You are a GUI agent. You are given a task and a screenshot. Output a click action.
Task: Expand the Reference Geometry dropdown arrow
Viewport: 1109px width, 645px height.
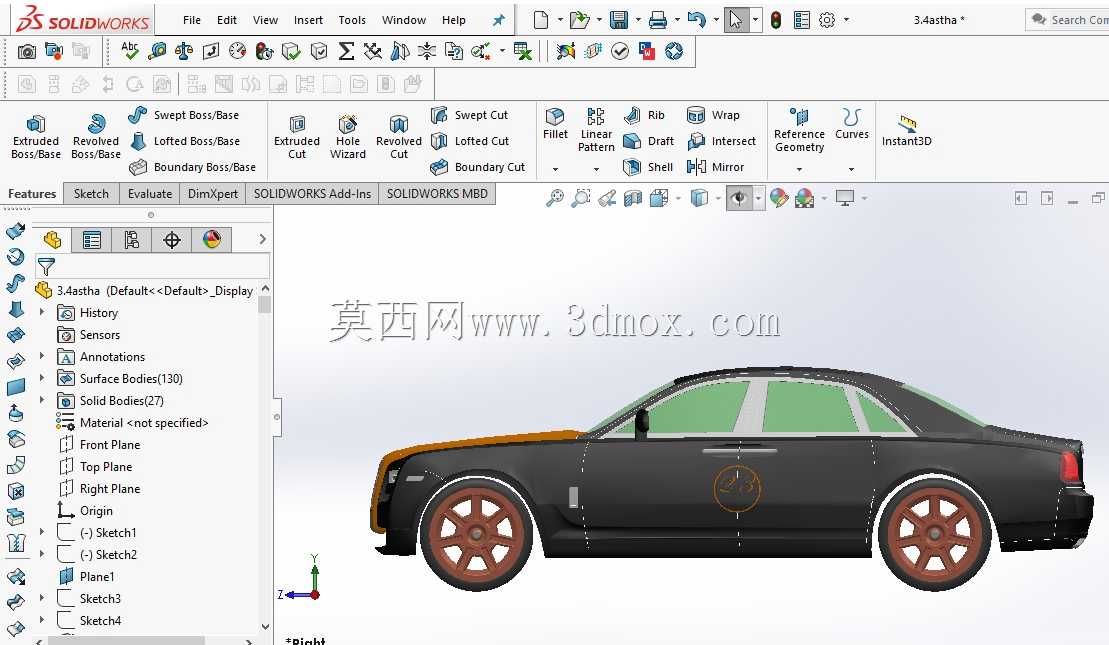(799, 169)
